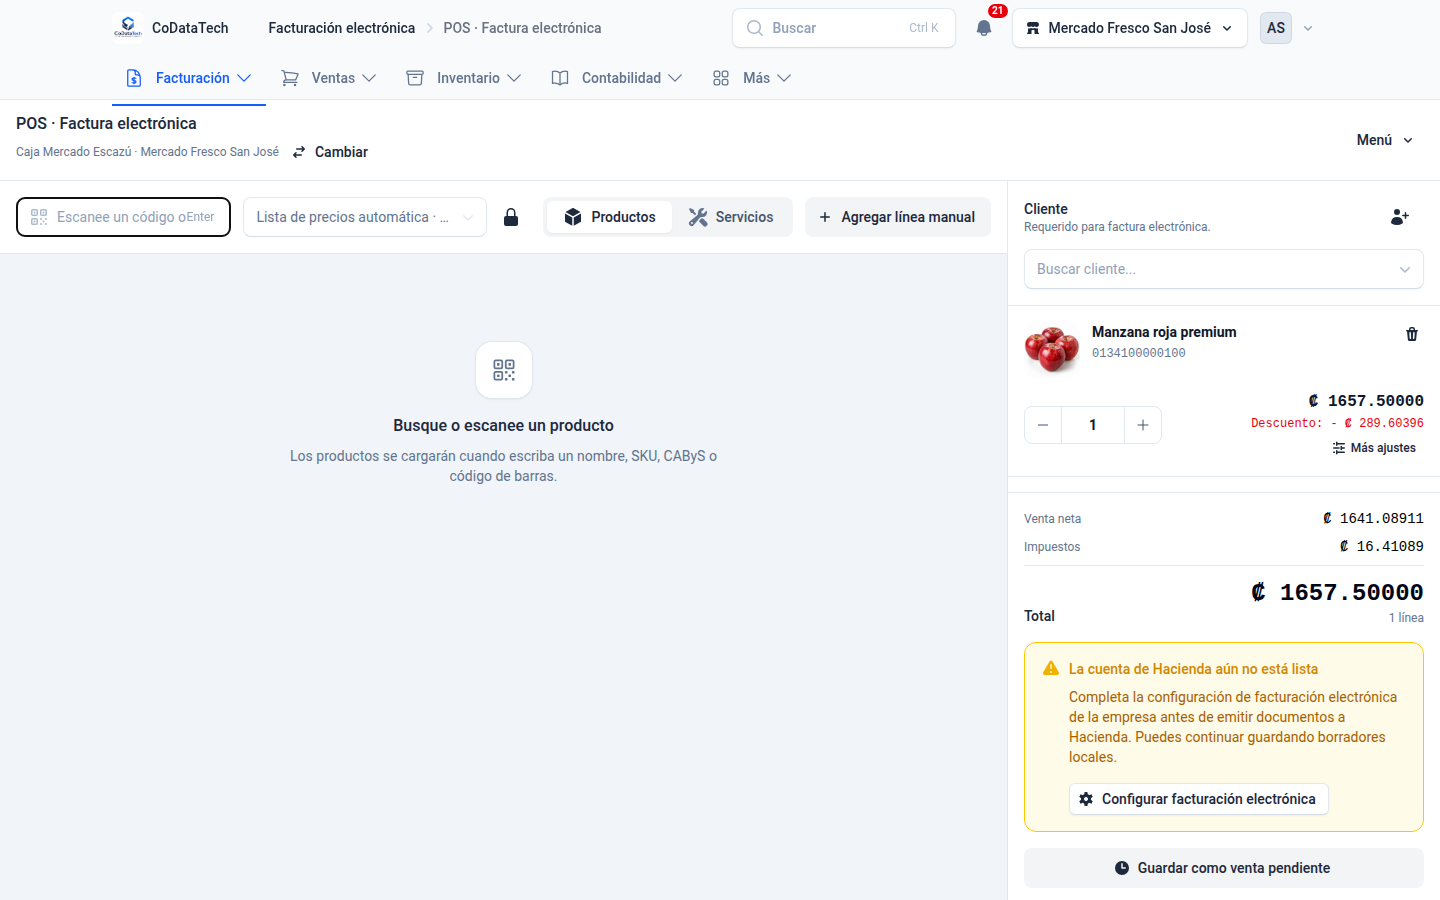The width and height of the screenshot is (1440, 900).
Task: Click Guardar como venta pendiente
Action: click(1224, 868)
